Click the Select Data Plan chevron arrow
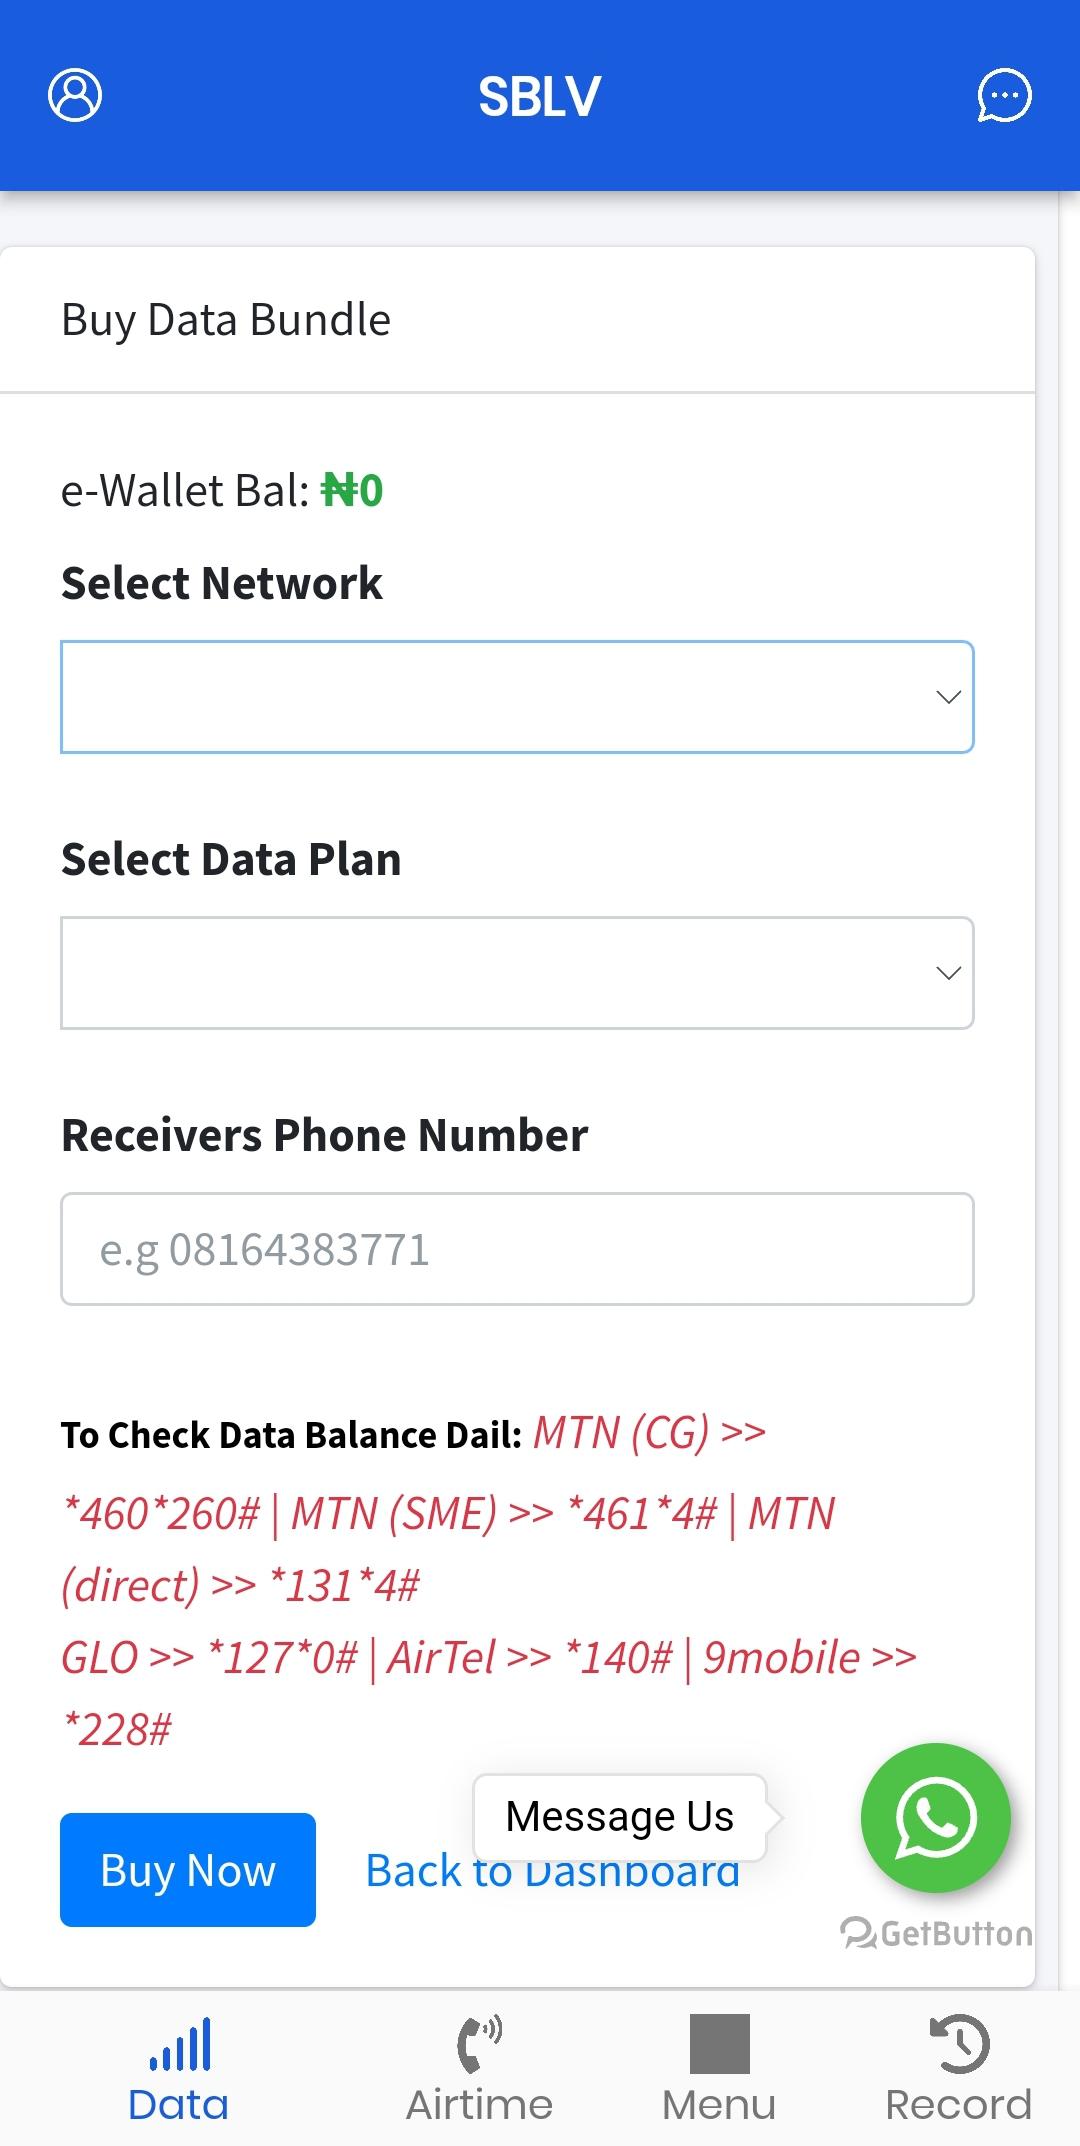The height and width of the screenshot is (2146, 1080). (x=948, y=973)
